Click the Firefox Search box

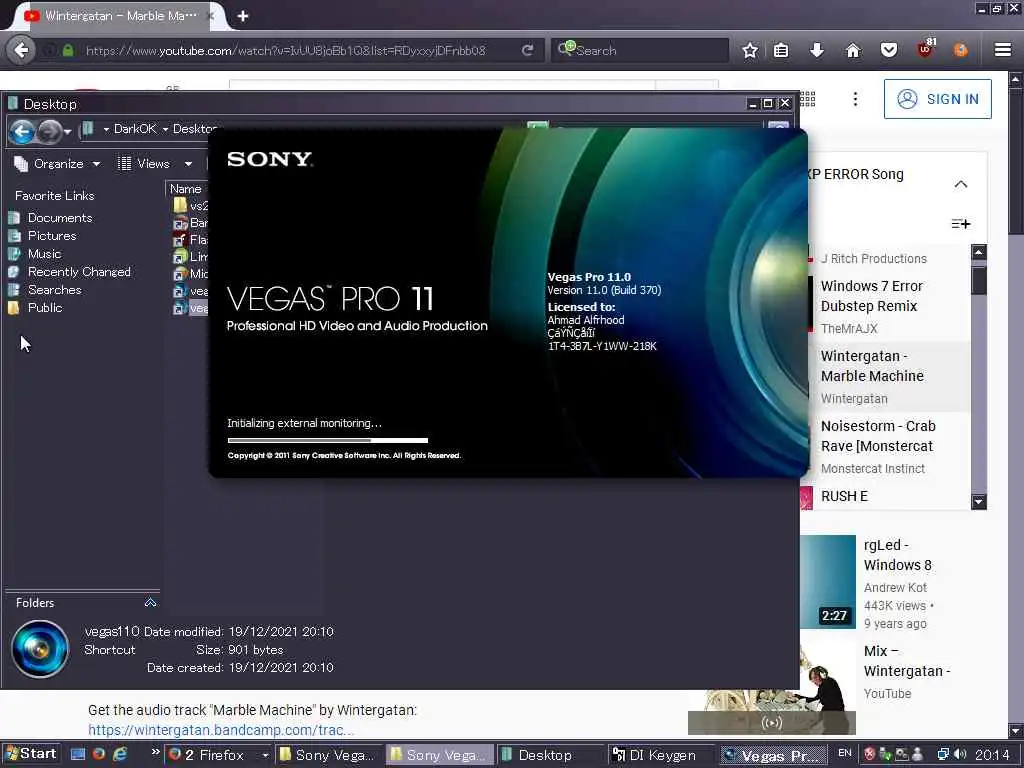tap(640, 50)
